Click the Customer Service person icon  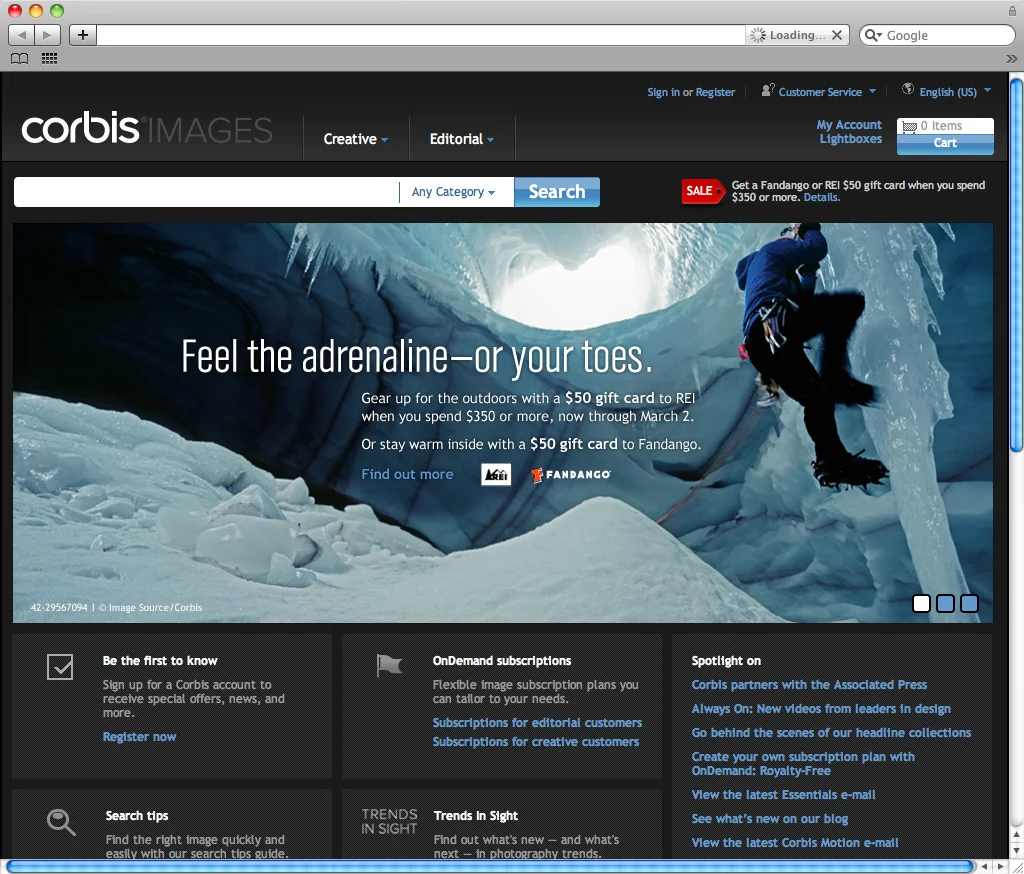(768, 90)
